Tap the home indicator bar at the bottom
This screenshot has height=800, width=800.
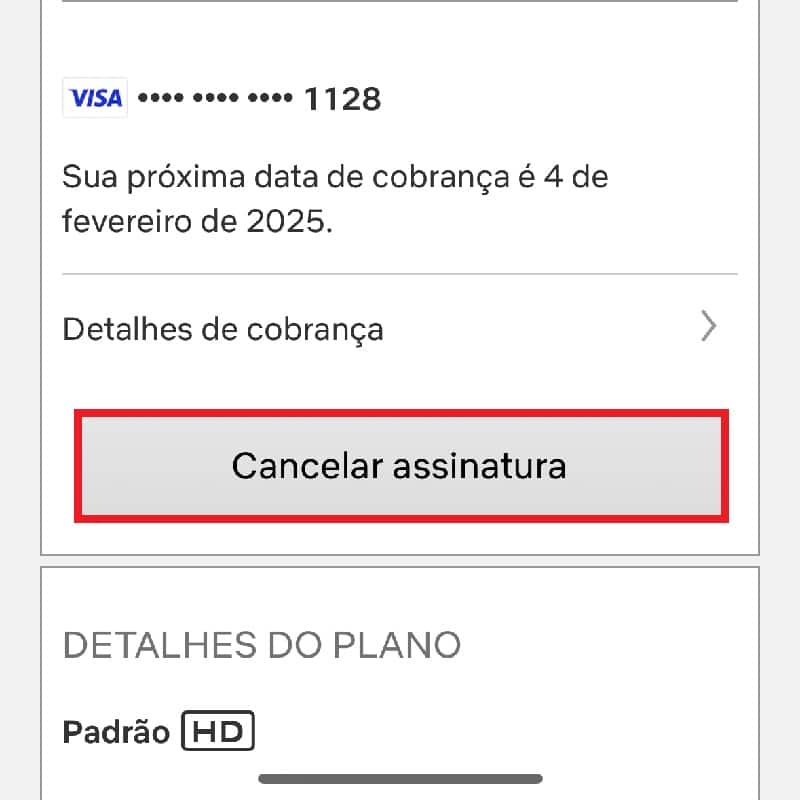coord(401,779)
